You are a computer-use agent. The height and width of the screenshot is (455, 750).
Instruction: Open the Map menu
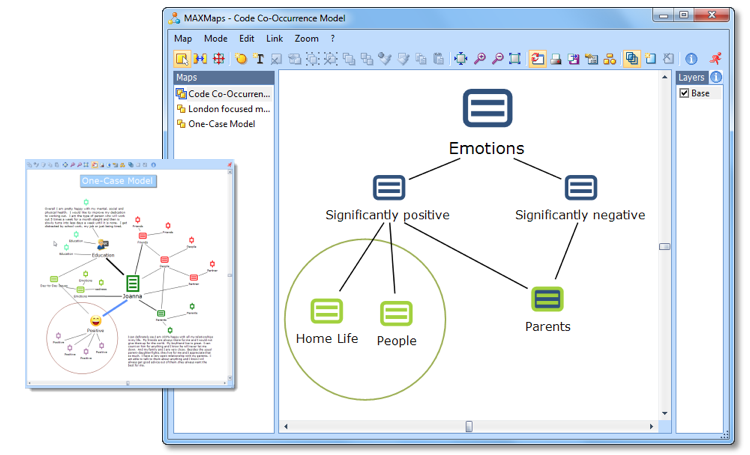coord(183,39)
